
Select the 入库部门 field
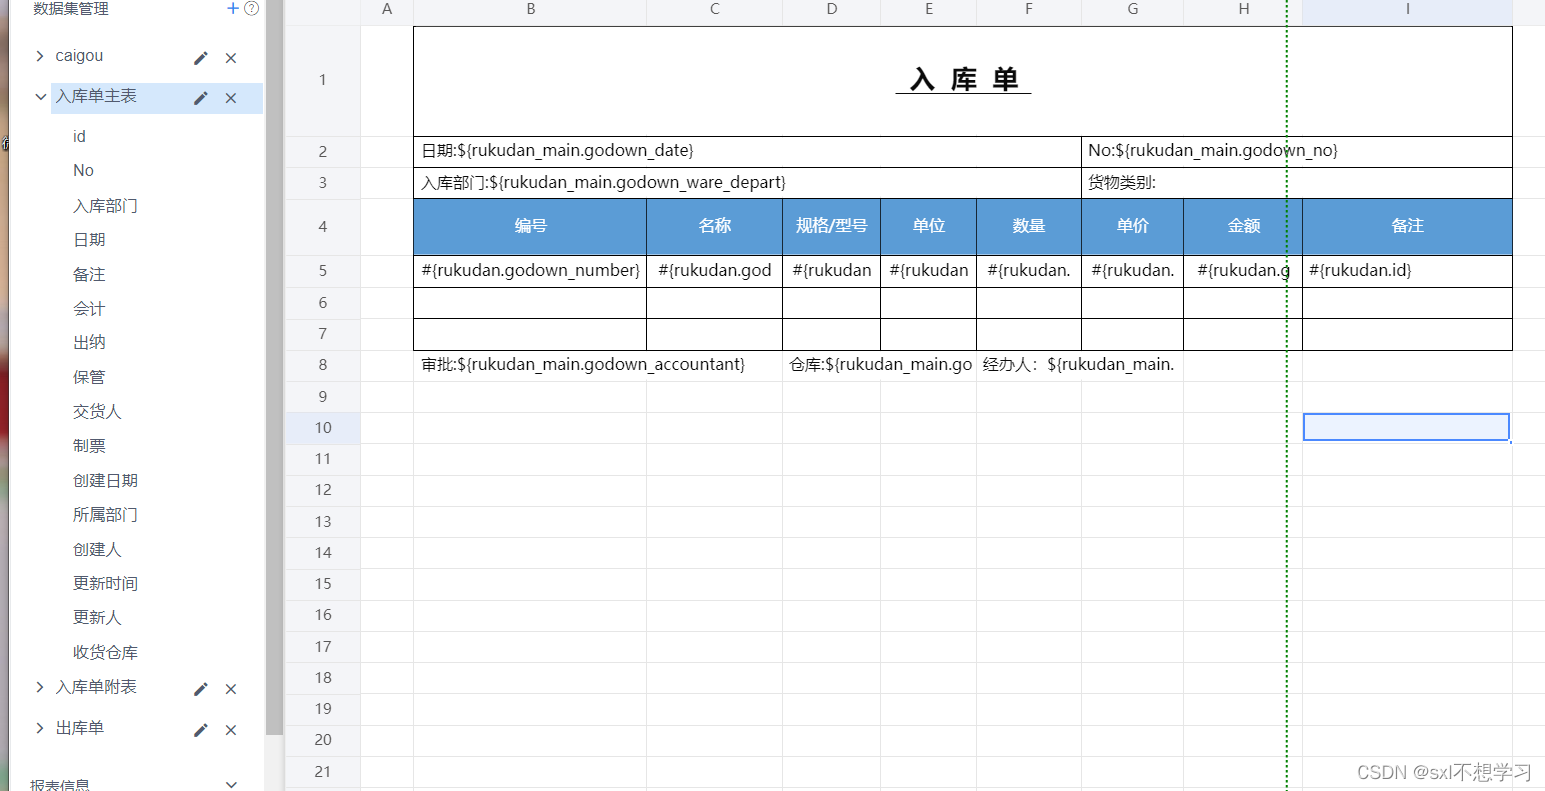point(105,205)
